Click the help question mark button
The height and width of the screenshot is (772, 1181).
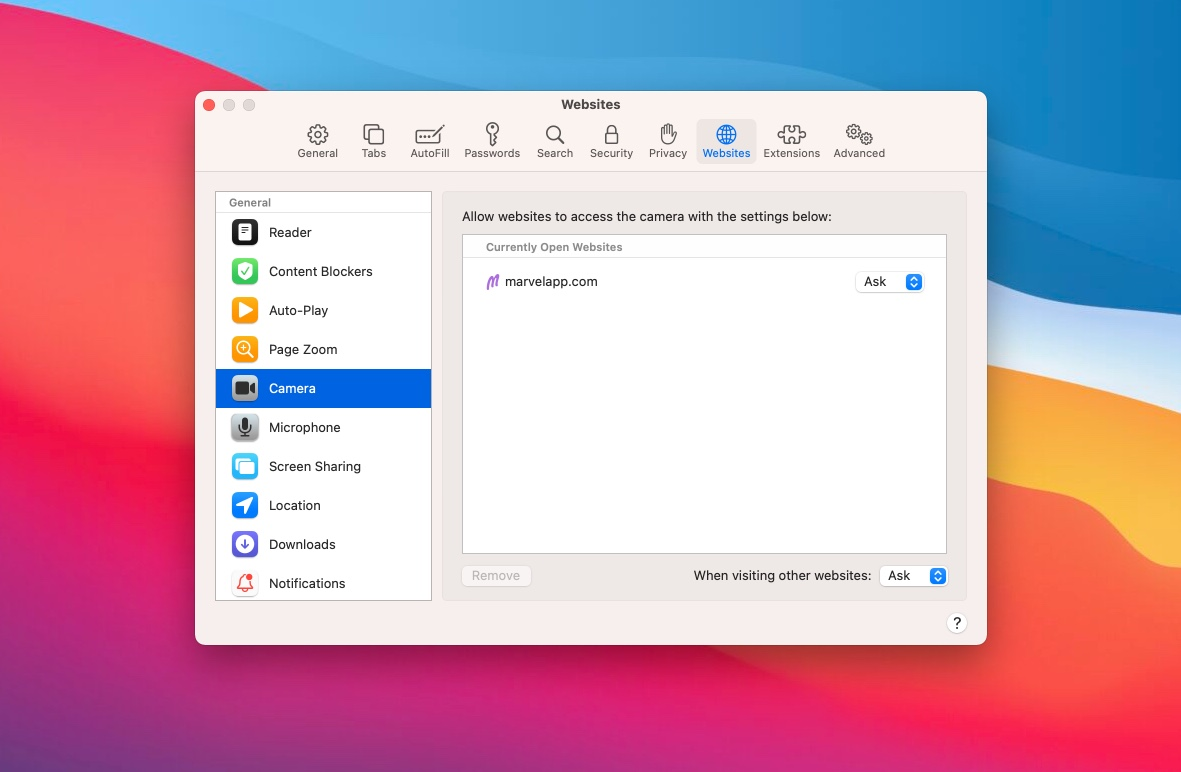[x=956, y=623]
